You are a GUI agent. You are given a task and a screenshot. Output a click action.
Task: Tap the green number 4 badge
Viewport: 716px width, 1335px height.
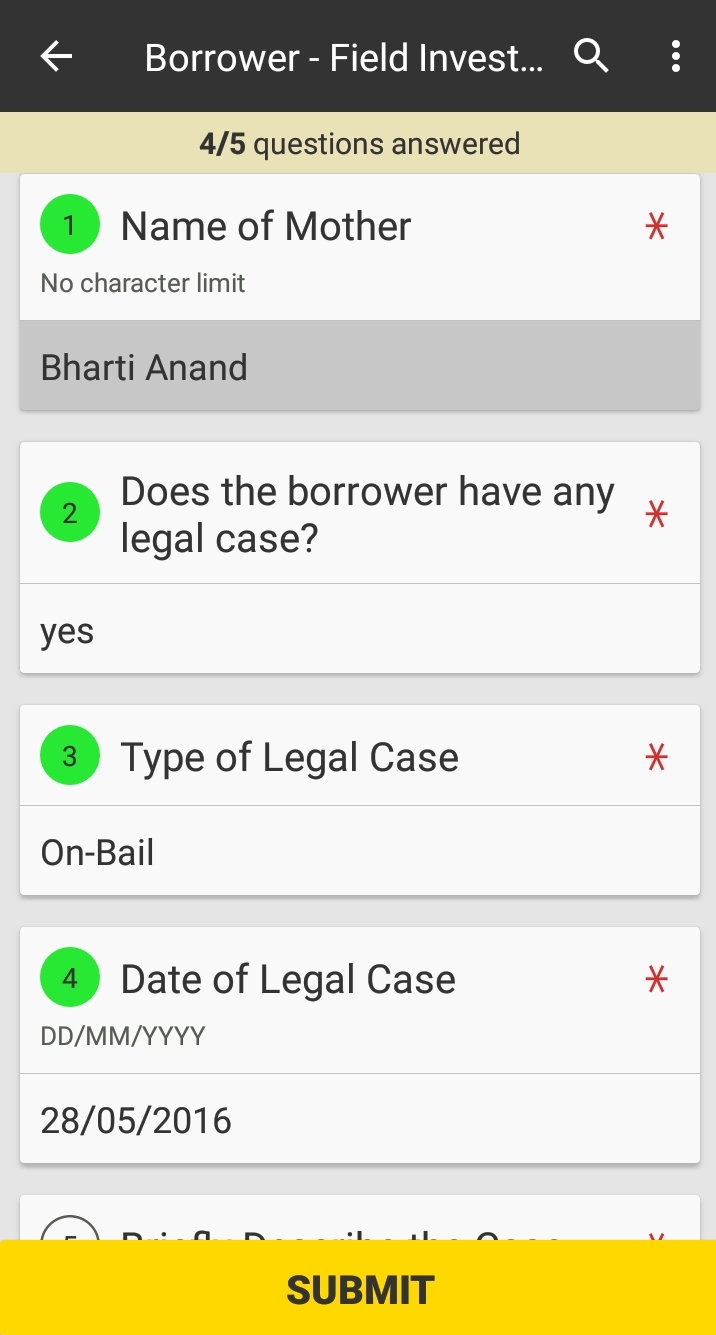69,979
